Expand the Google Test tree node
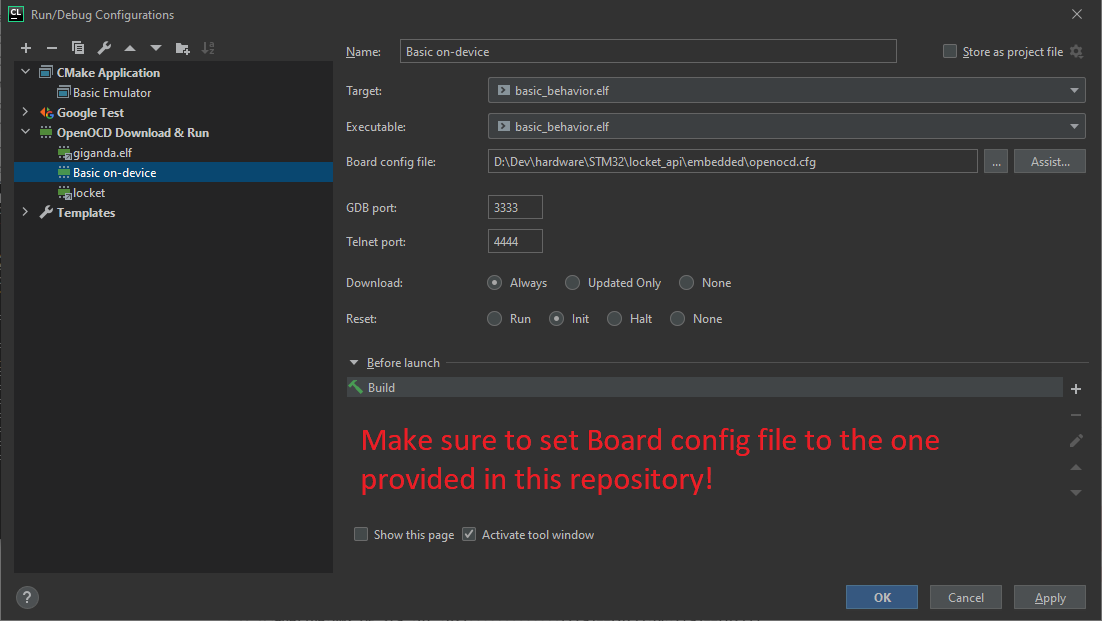The image size is (1102, 621). coord(26,112)
